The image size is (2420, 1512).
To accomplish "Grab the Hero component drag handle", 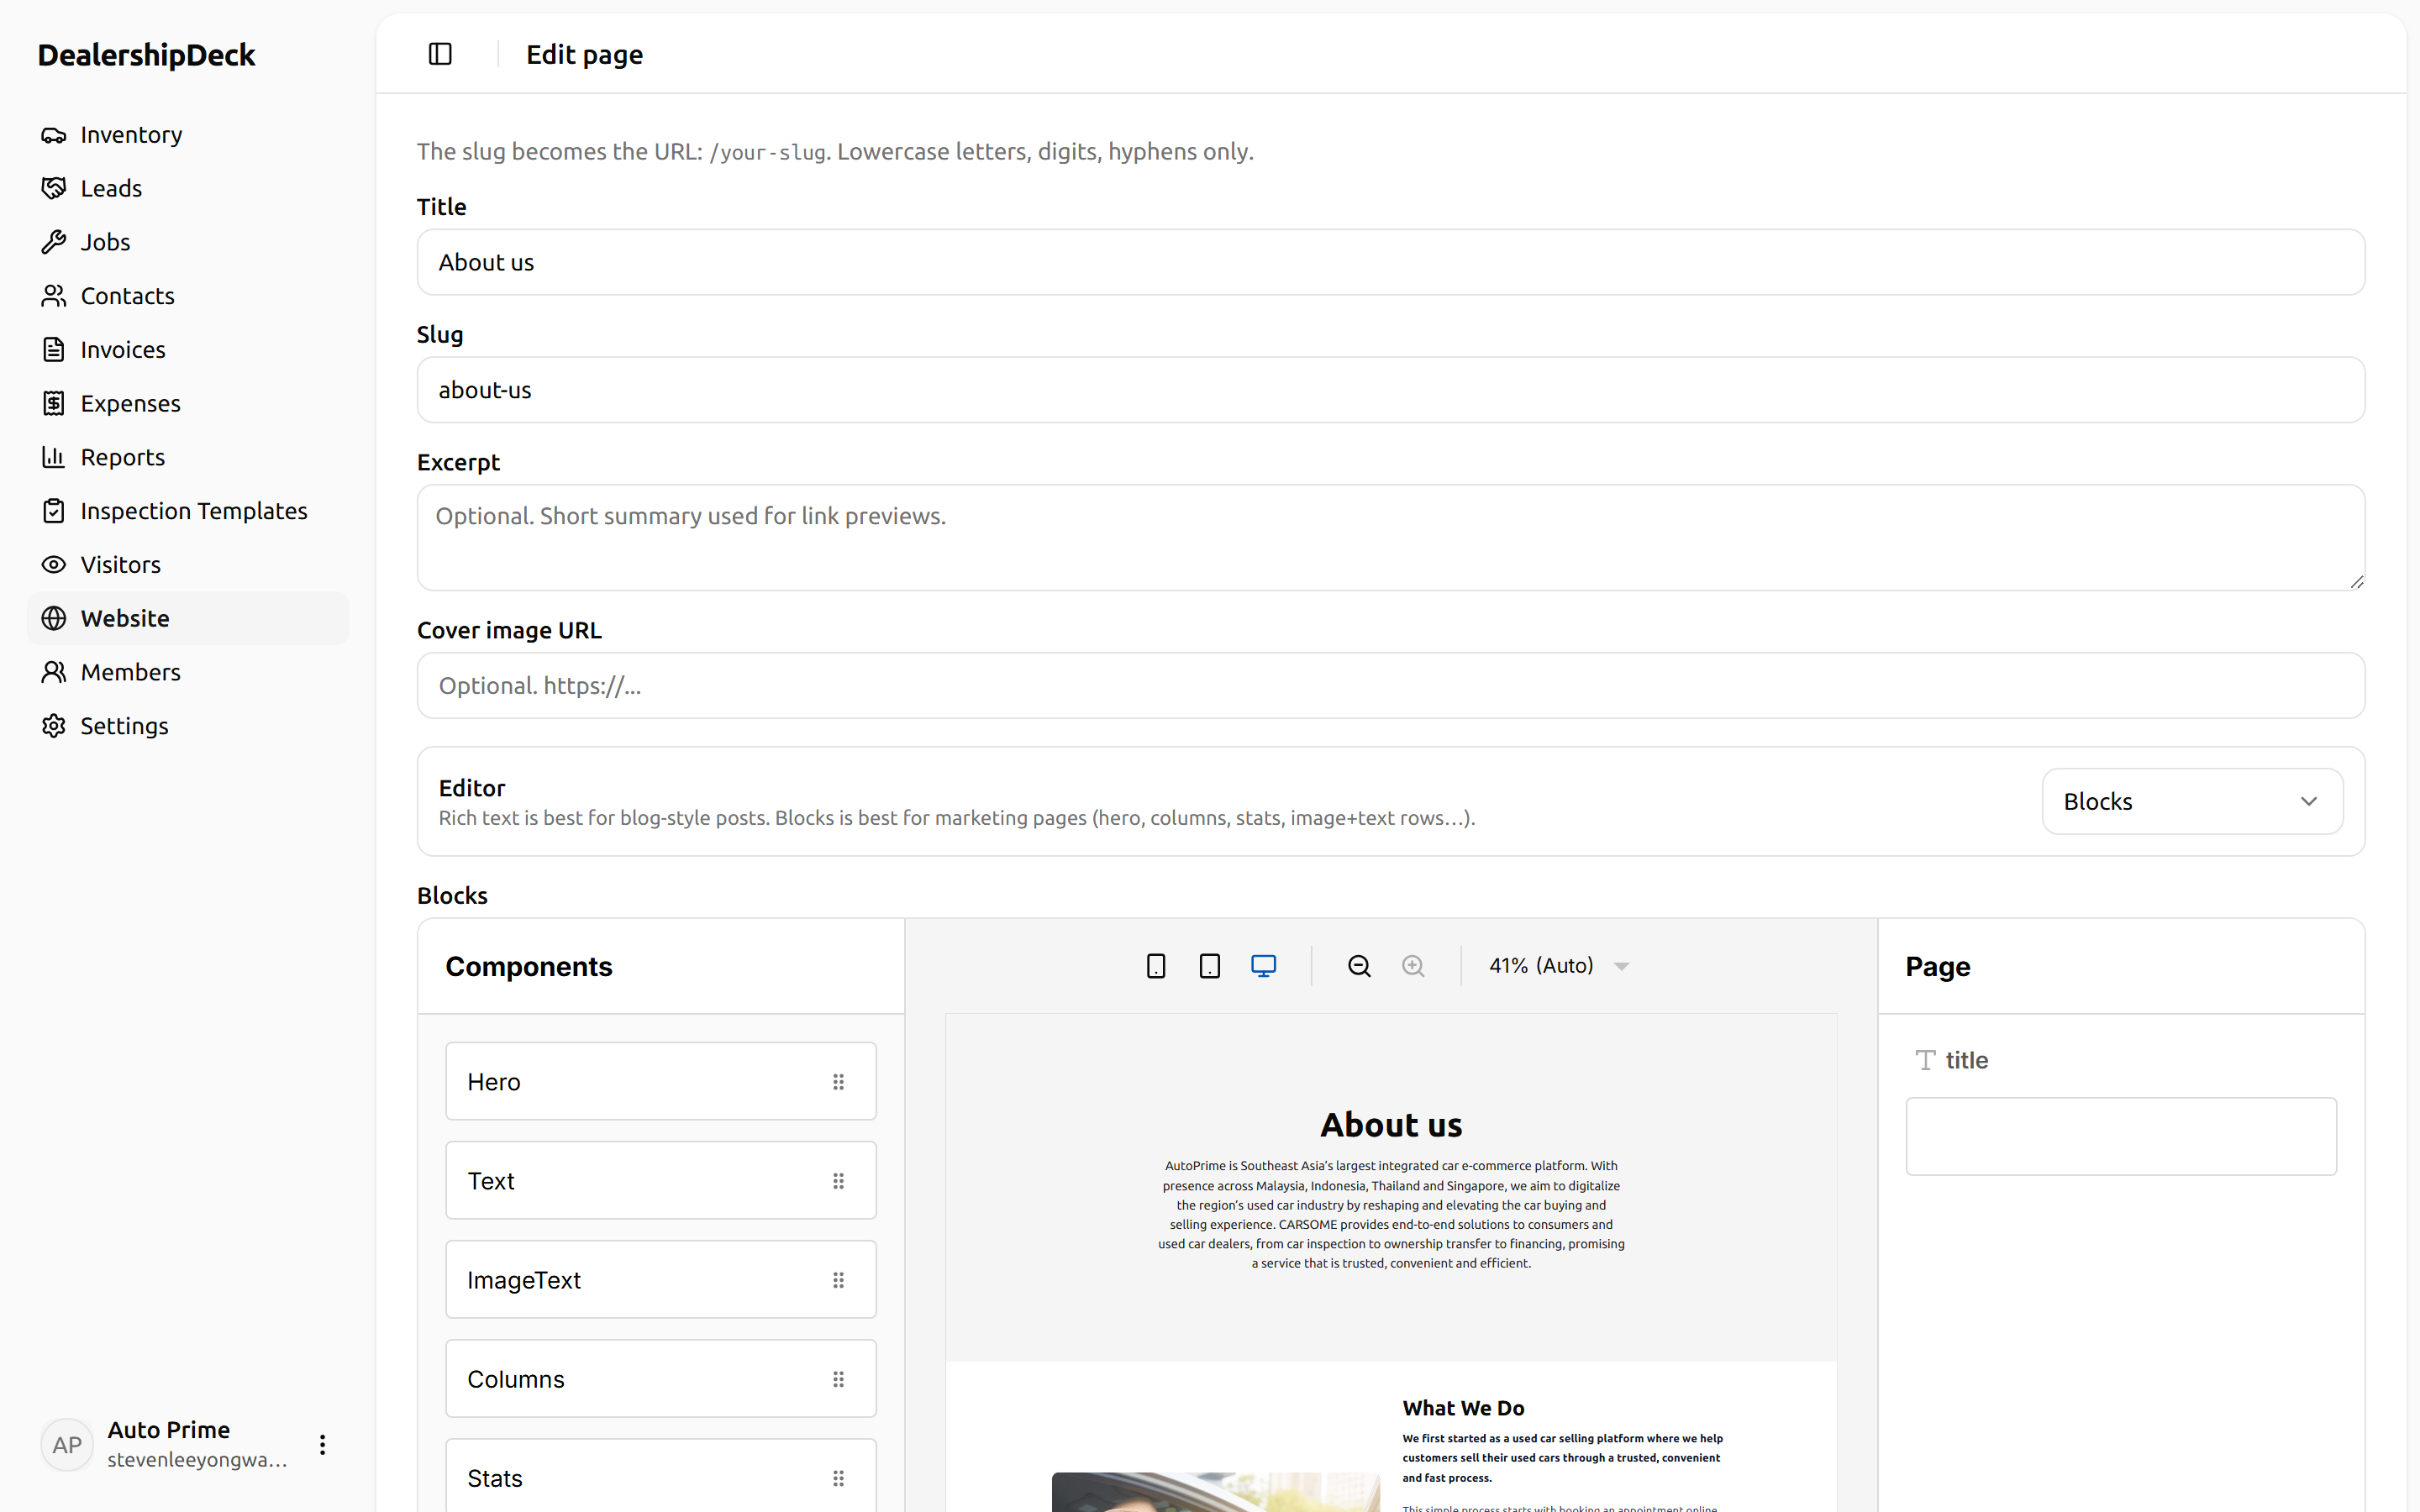I will click(839, 1082).
